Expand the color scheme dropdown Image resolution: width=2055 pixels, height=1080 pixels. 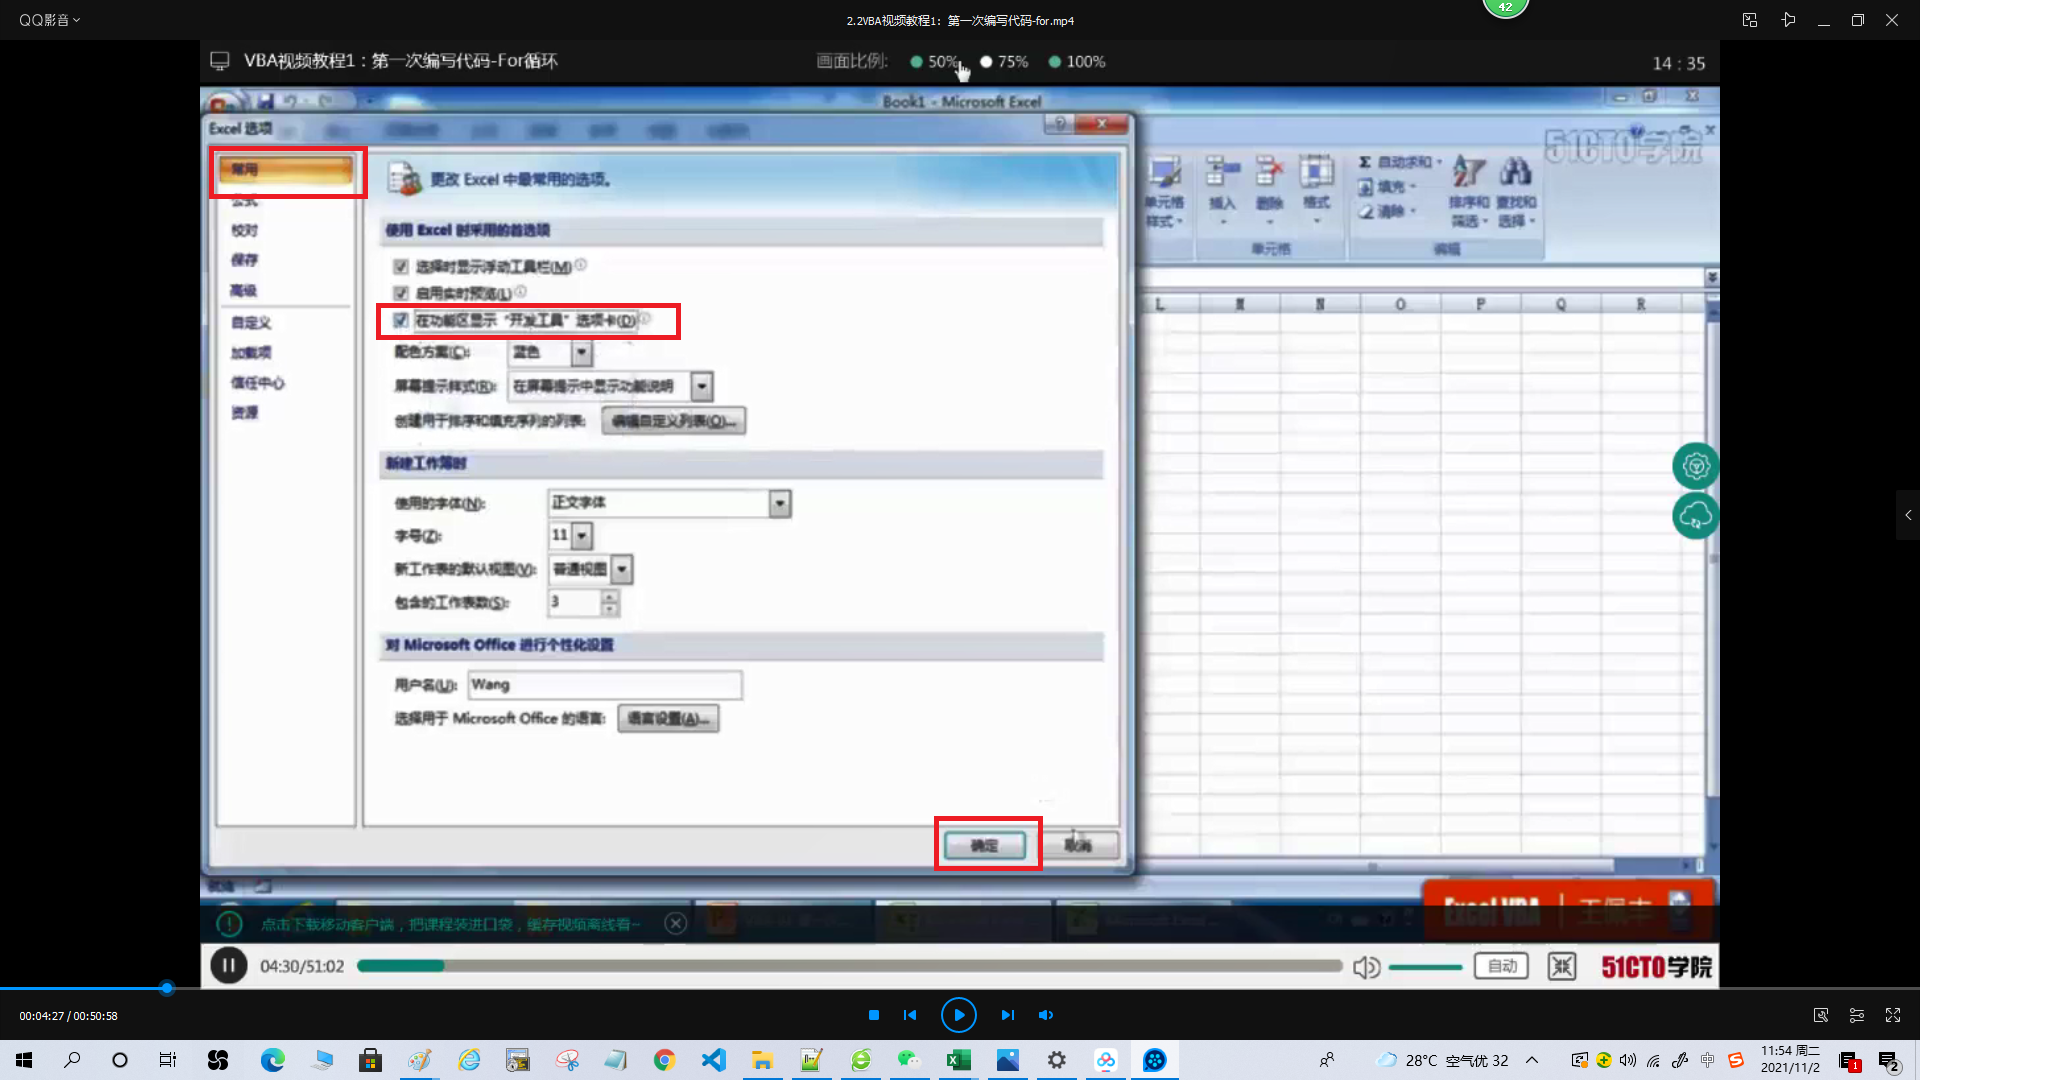click(x=581, y=352)
